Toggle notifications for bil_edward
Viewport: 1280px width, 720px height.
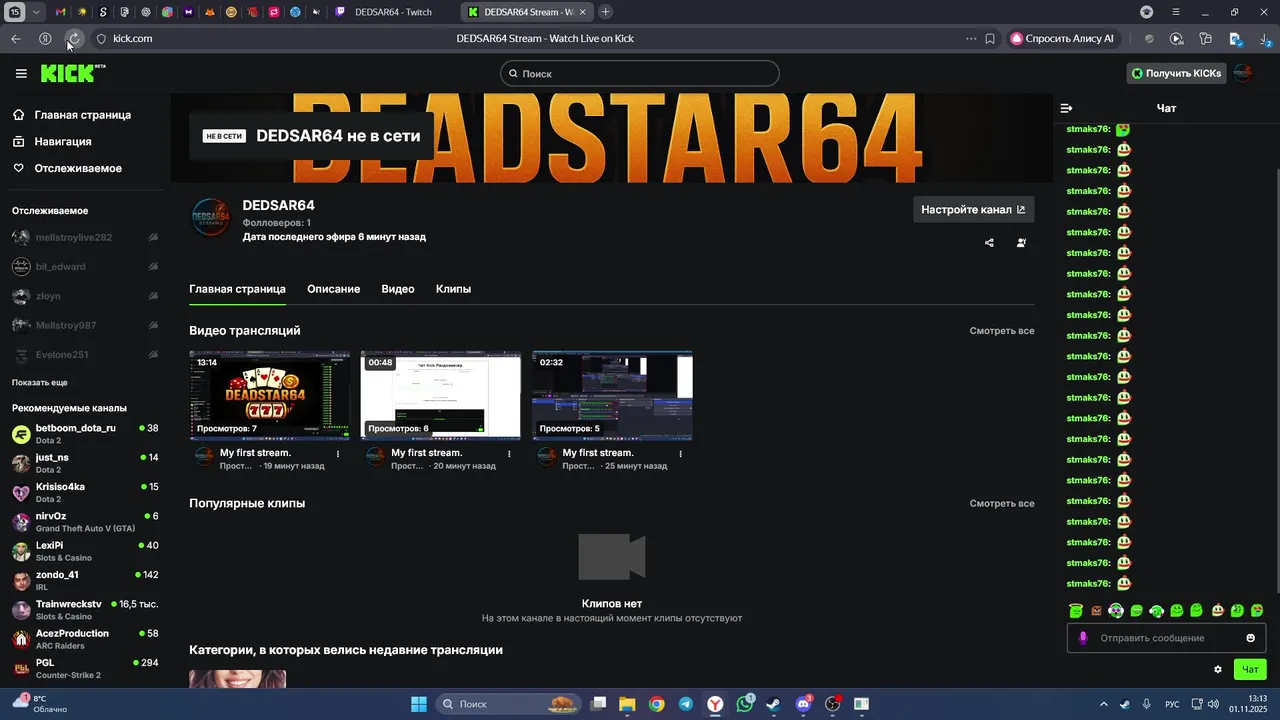[153, 267]
